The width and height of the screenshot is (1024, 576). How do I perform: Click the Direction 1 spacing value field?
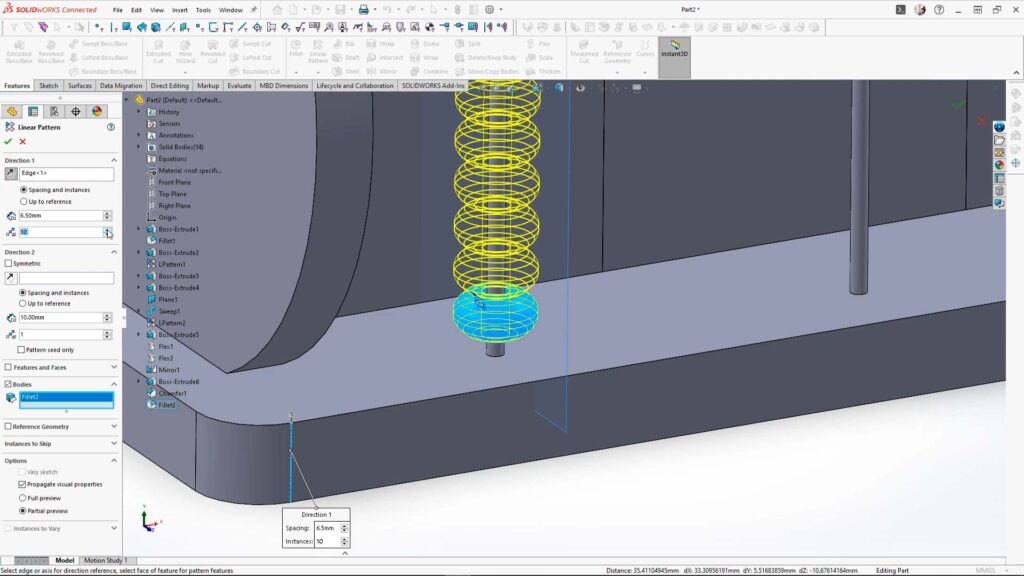(60, 216)
